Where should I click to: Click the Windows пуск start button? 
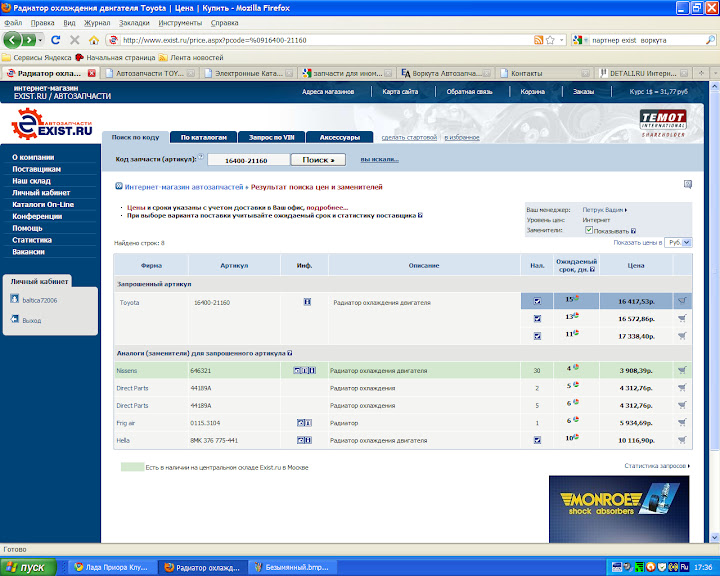point(28,567)
